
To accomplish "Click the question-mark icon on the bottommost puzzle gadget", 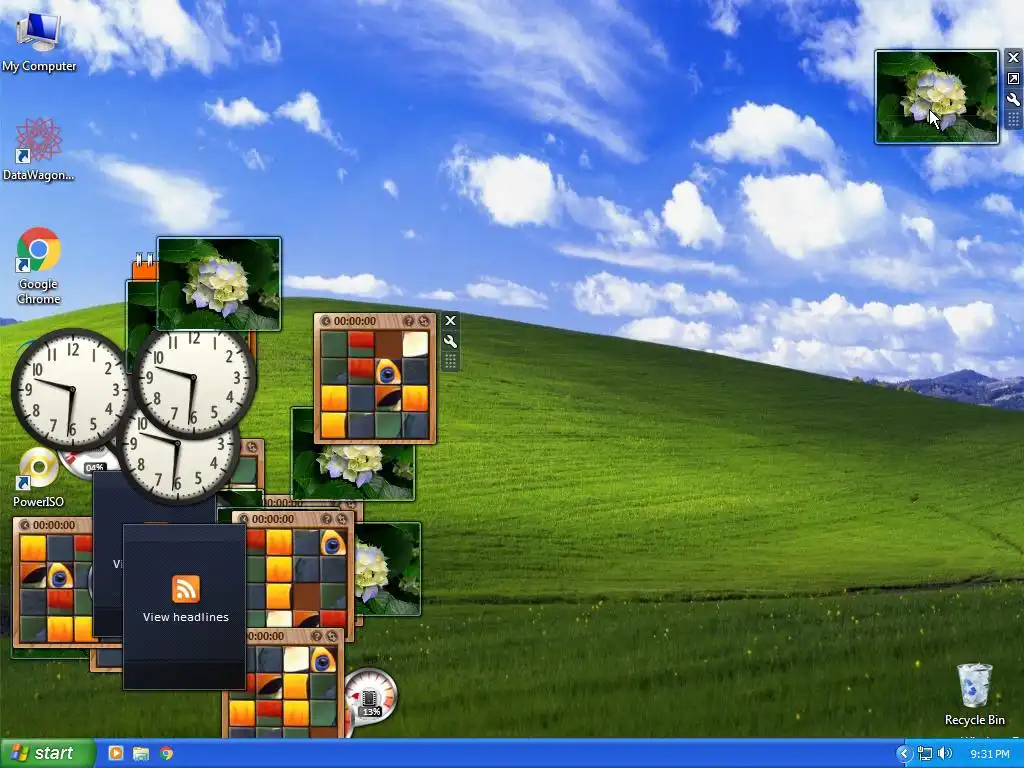I will [317, 636].
